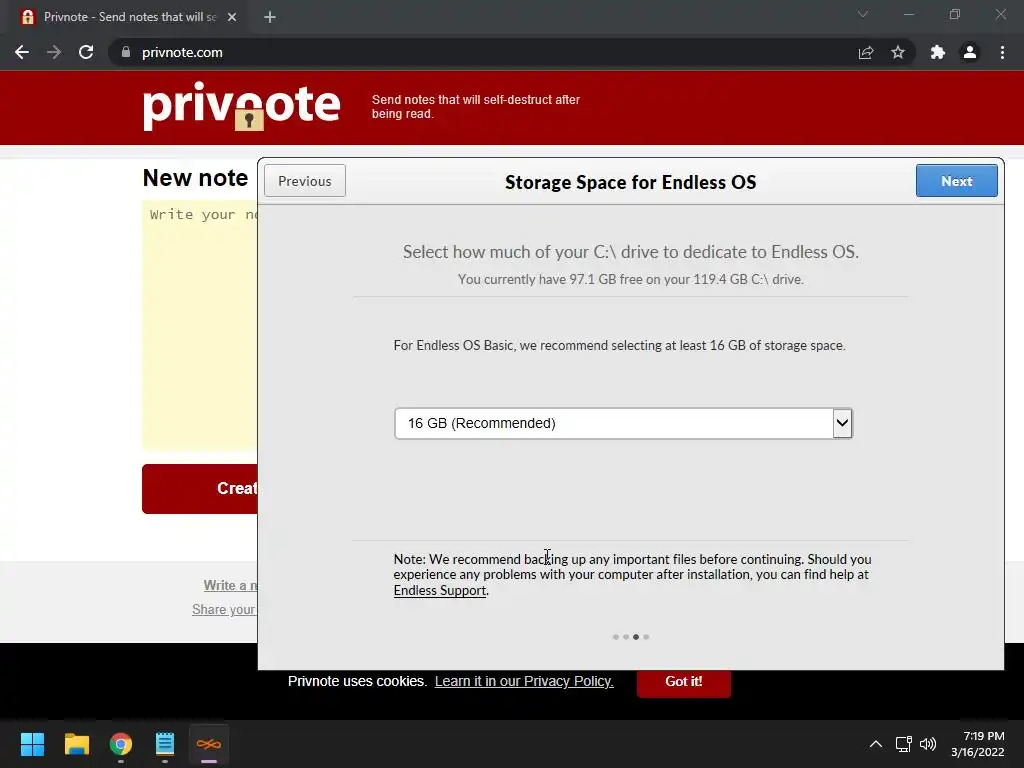Click the Write a note footer link

pyautogui.click(x=230, y=585)
